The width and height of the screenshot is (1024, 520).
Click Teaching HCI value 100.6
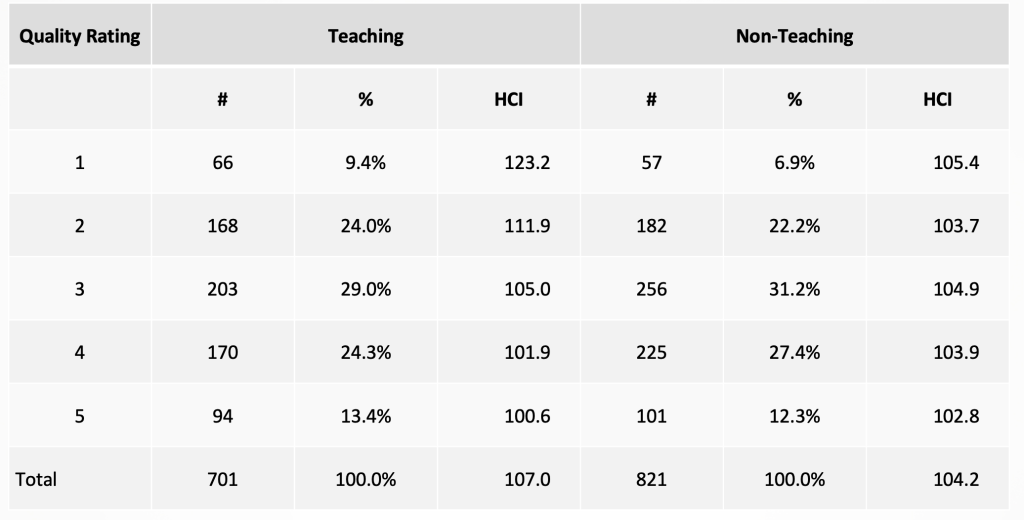coord(509,415)
